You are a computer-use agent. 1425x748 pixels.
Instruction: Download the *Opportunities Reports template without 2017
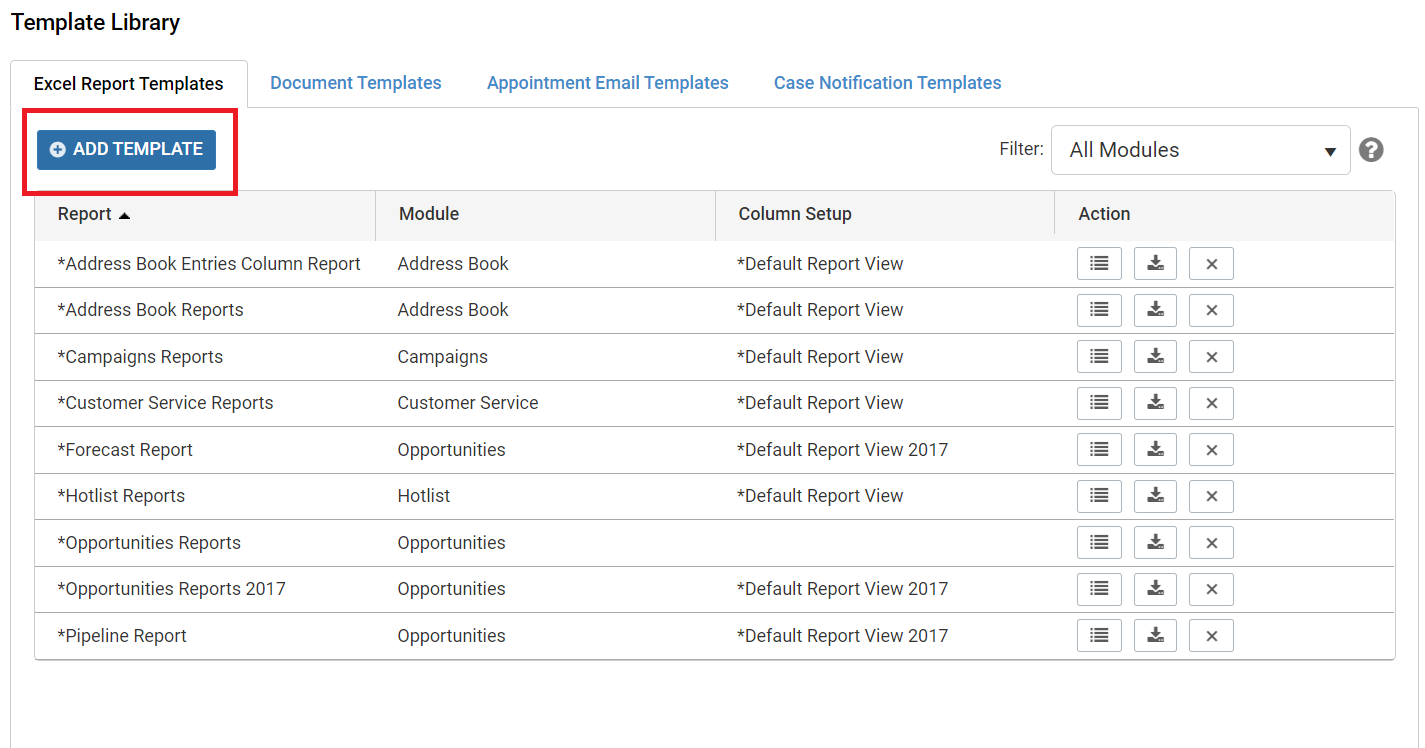pyautogui.click(x=1155, y=543)
